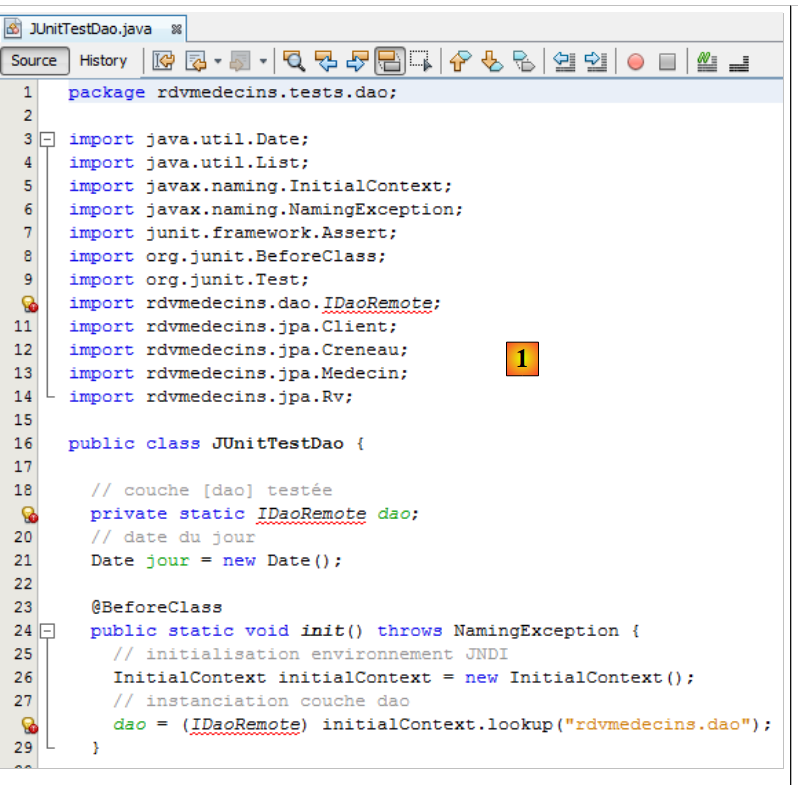Select the JUnitTestDao.java editor tab
Viewport: 798px width, 785px height.
click(x=90, y=30)
